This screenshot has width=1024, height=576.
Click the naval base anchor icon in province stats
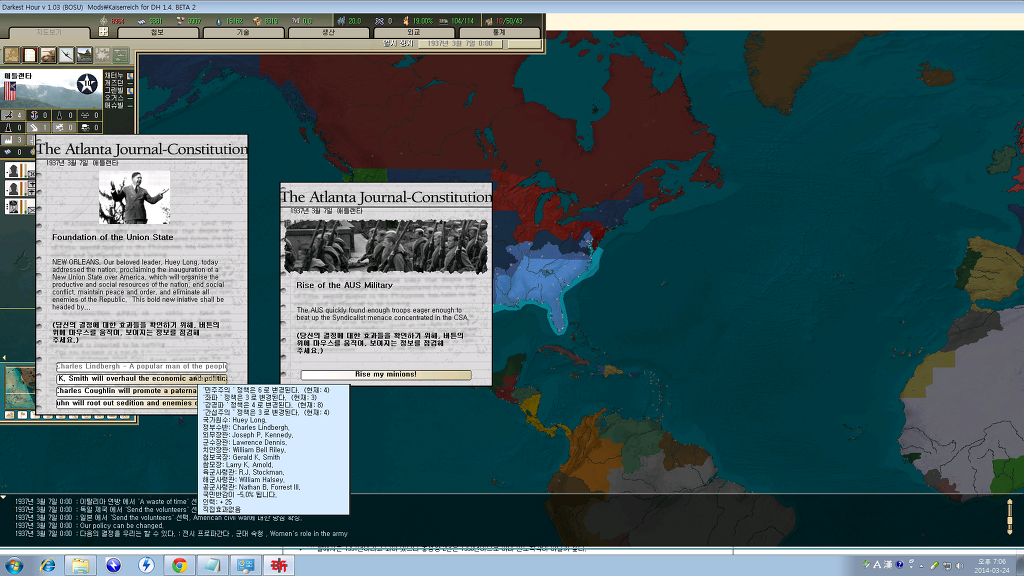(34, 115)
